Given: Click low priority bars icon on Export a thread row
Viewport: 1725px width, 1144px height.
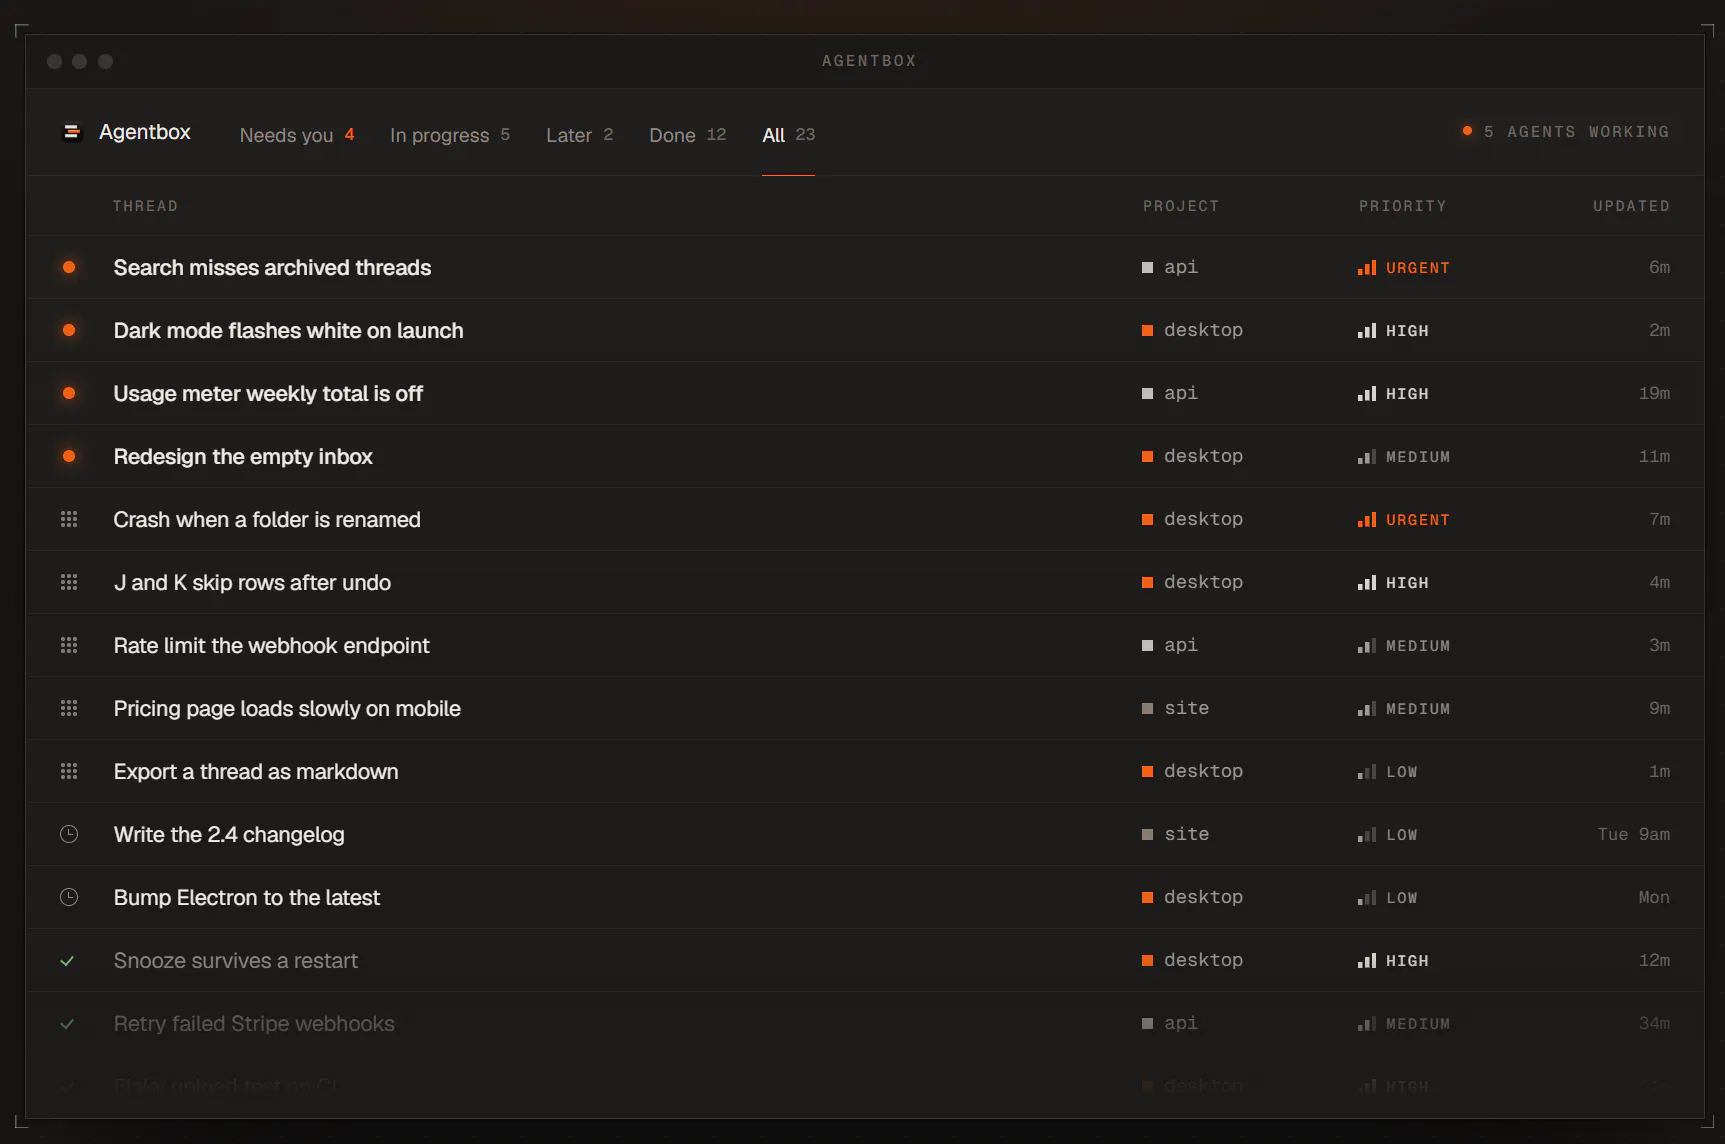Looking at the screenshot, I should coord(1367,772).
